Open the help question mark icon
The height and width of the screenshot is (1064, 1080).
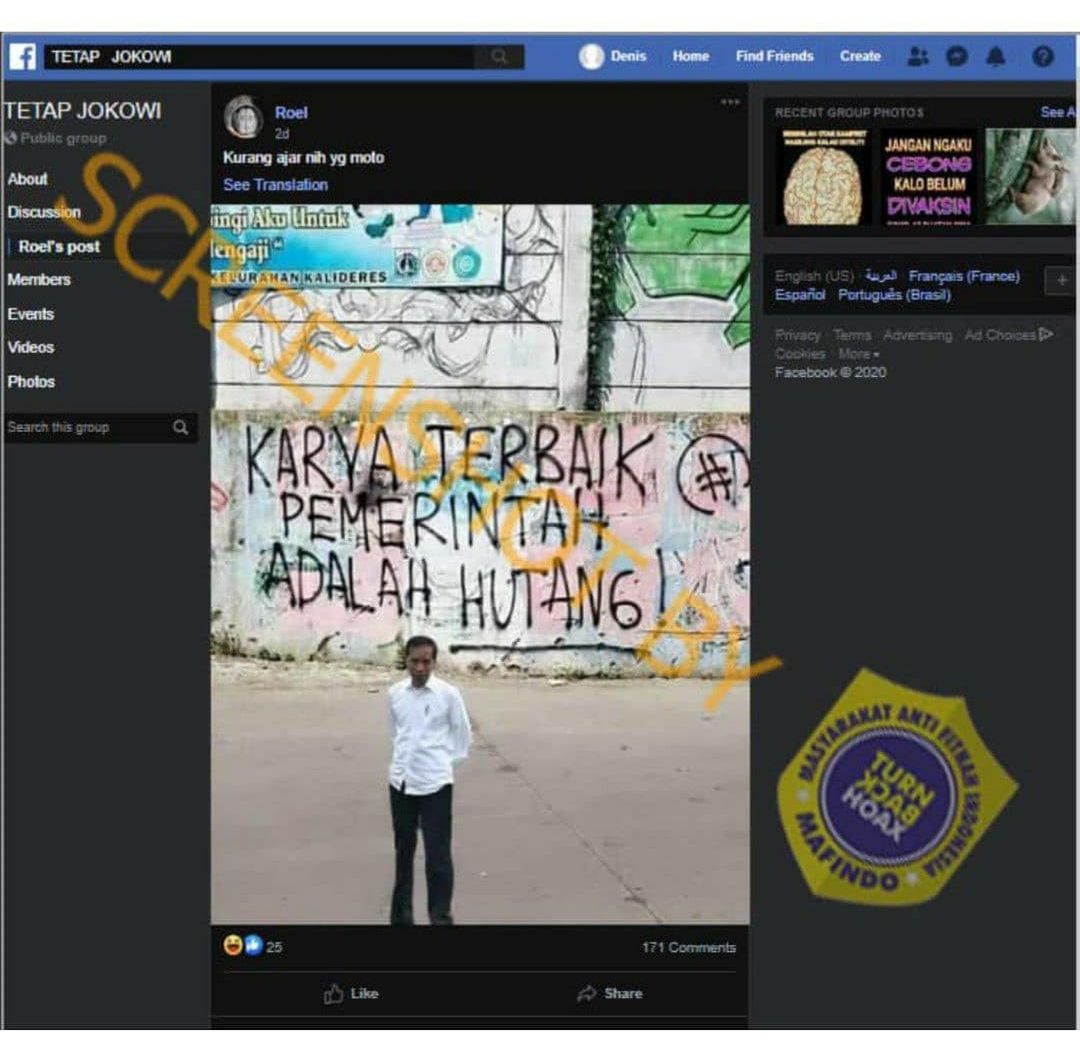pos(1043,56)
